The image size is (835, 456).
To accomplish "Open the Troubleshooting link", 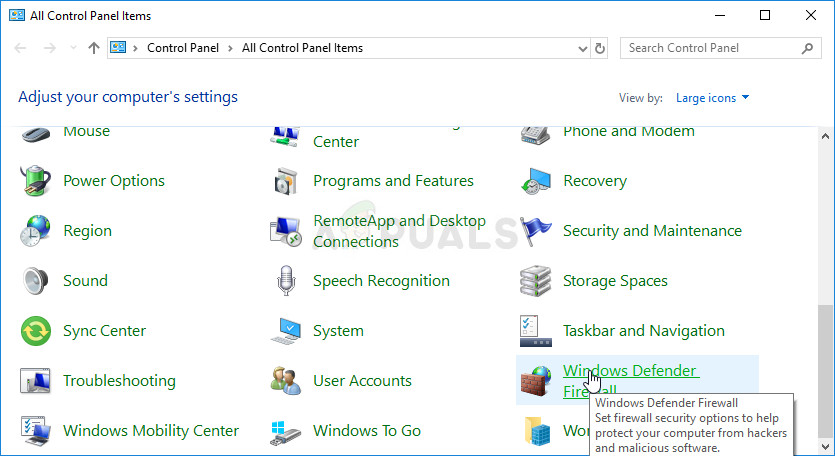I will [x=119, y=381].
